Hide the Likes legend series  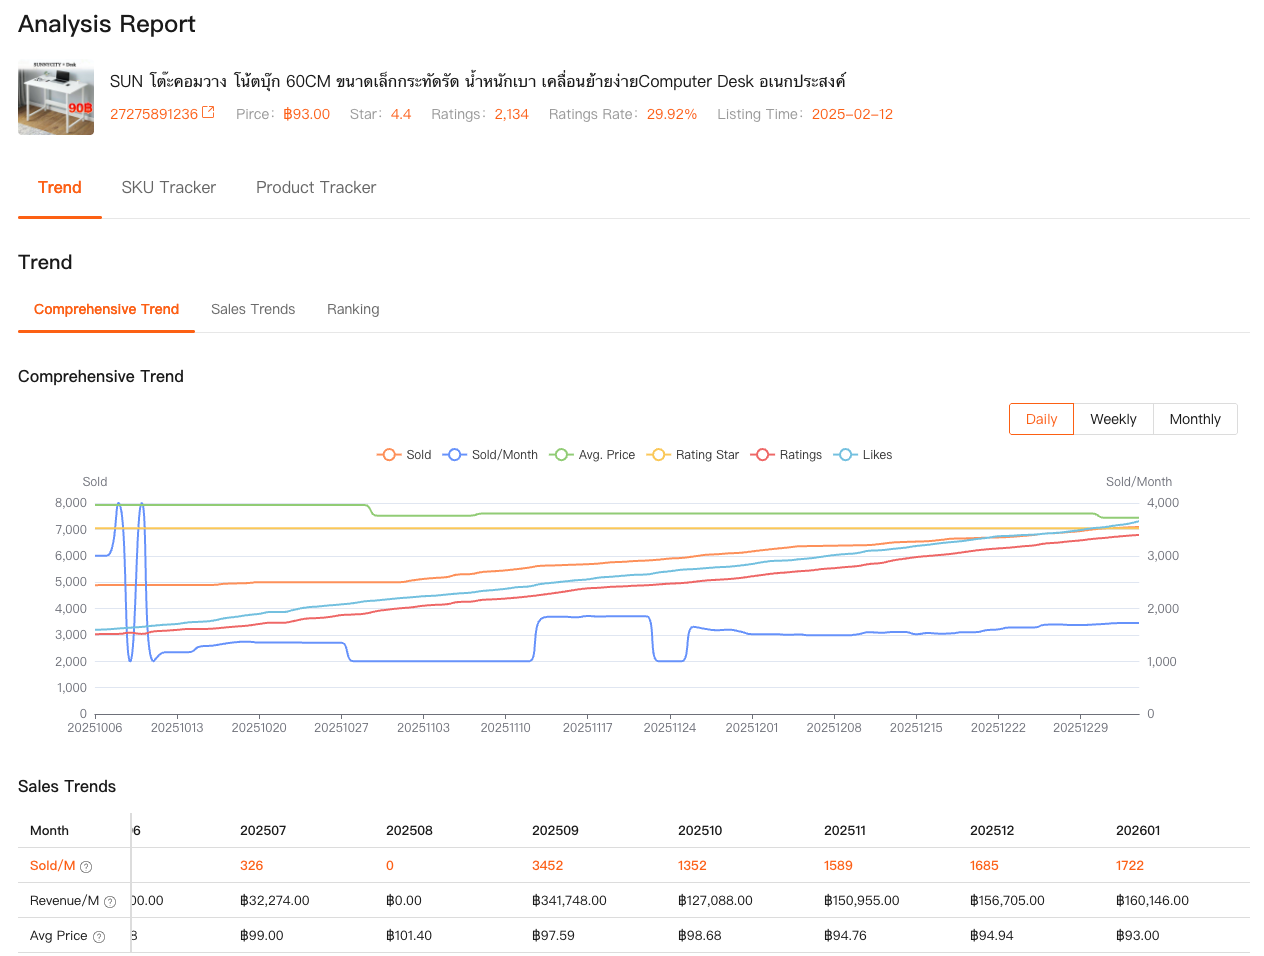(863, 455)
